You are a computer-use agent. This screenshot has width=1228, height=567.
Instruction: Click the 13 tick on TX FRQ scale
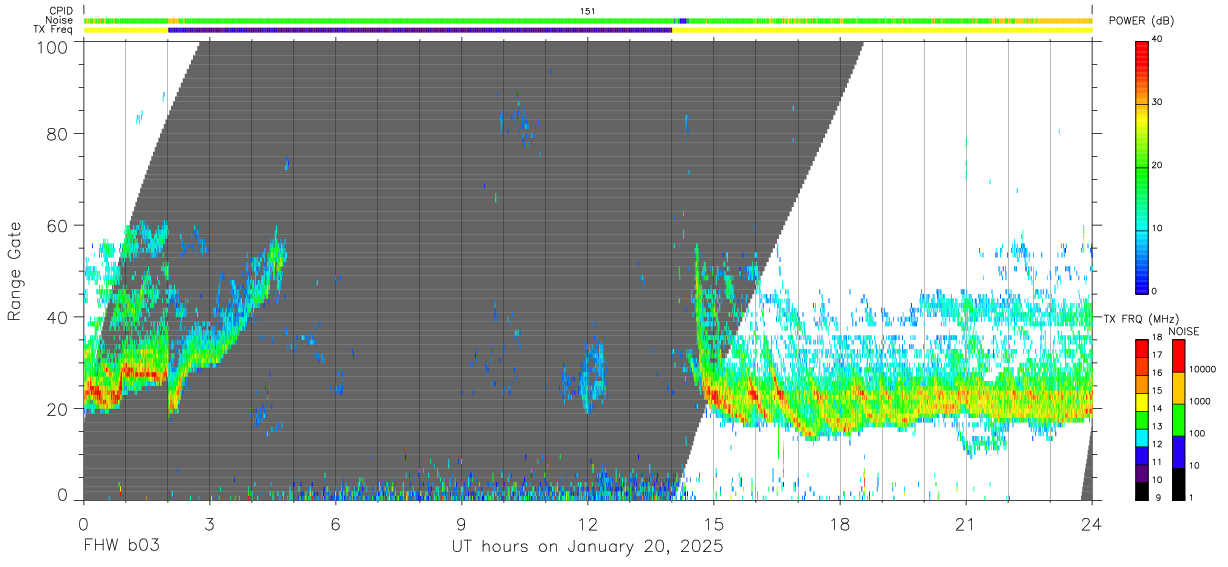(1158, 427)
